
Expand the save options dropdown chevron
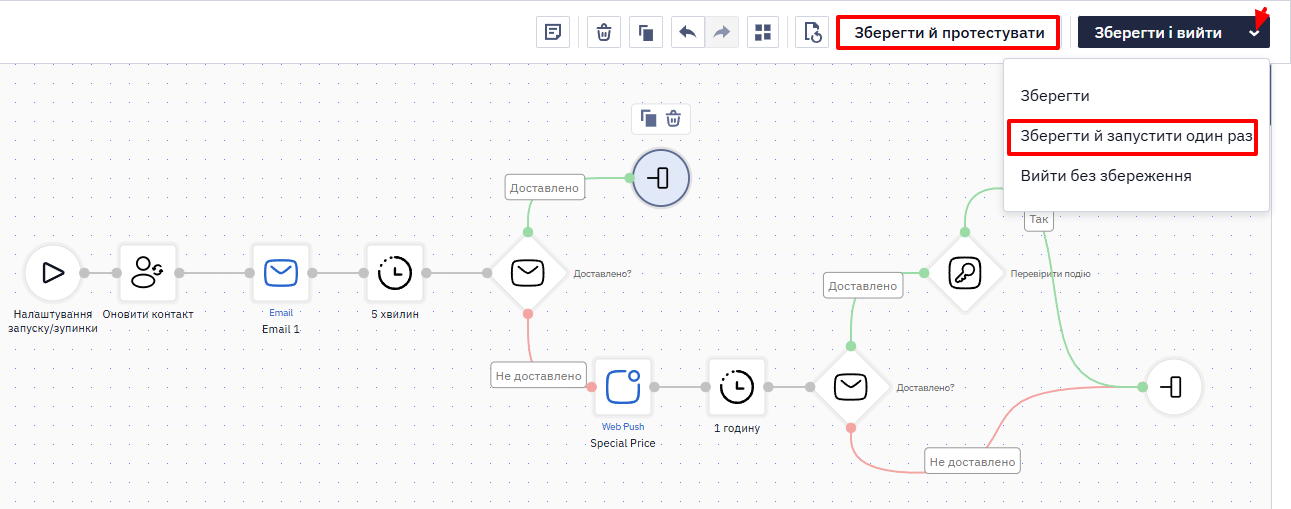(1255, 32)
